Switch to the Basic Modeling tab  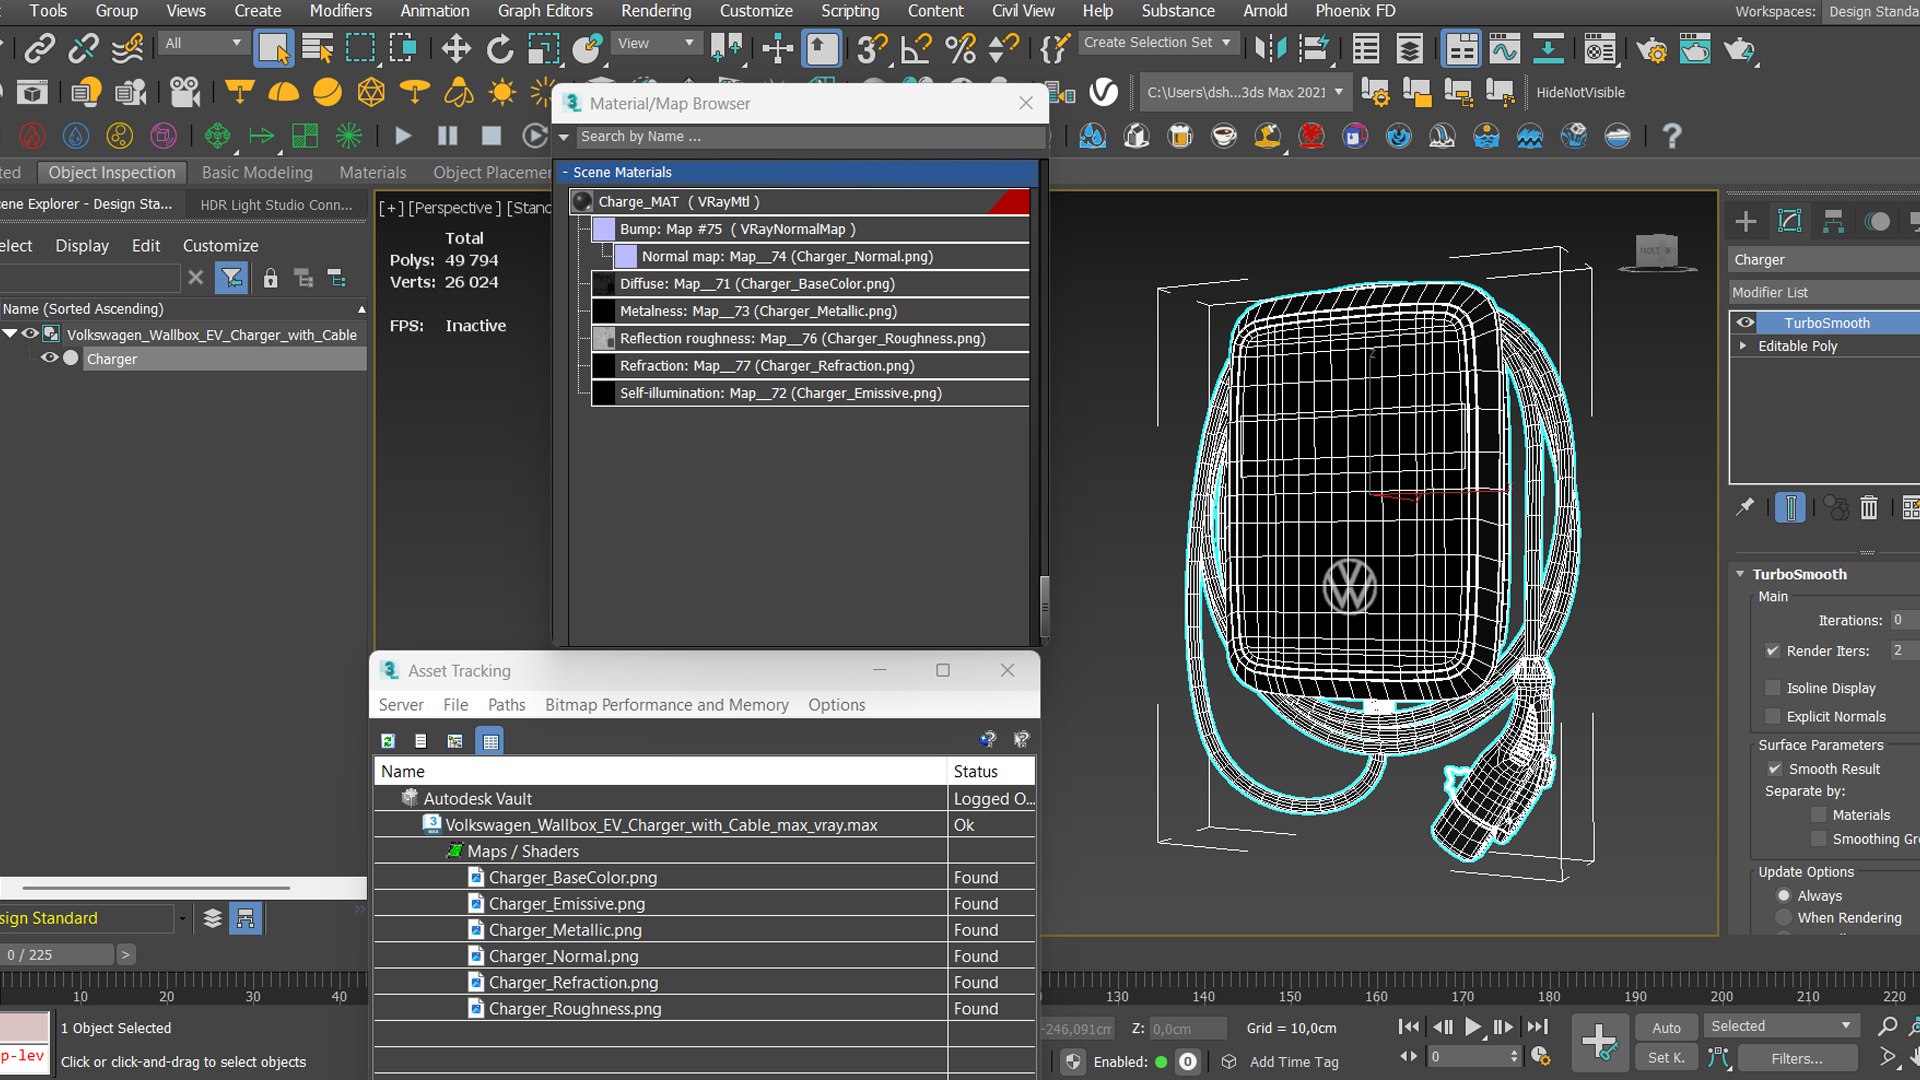(x=257, y=172)
